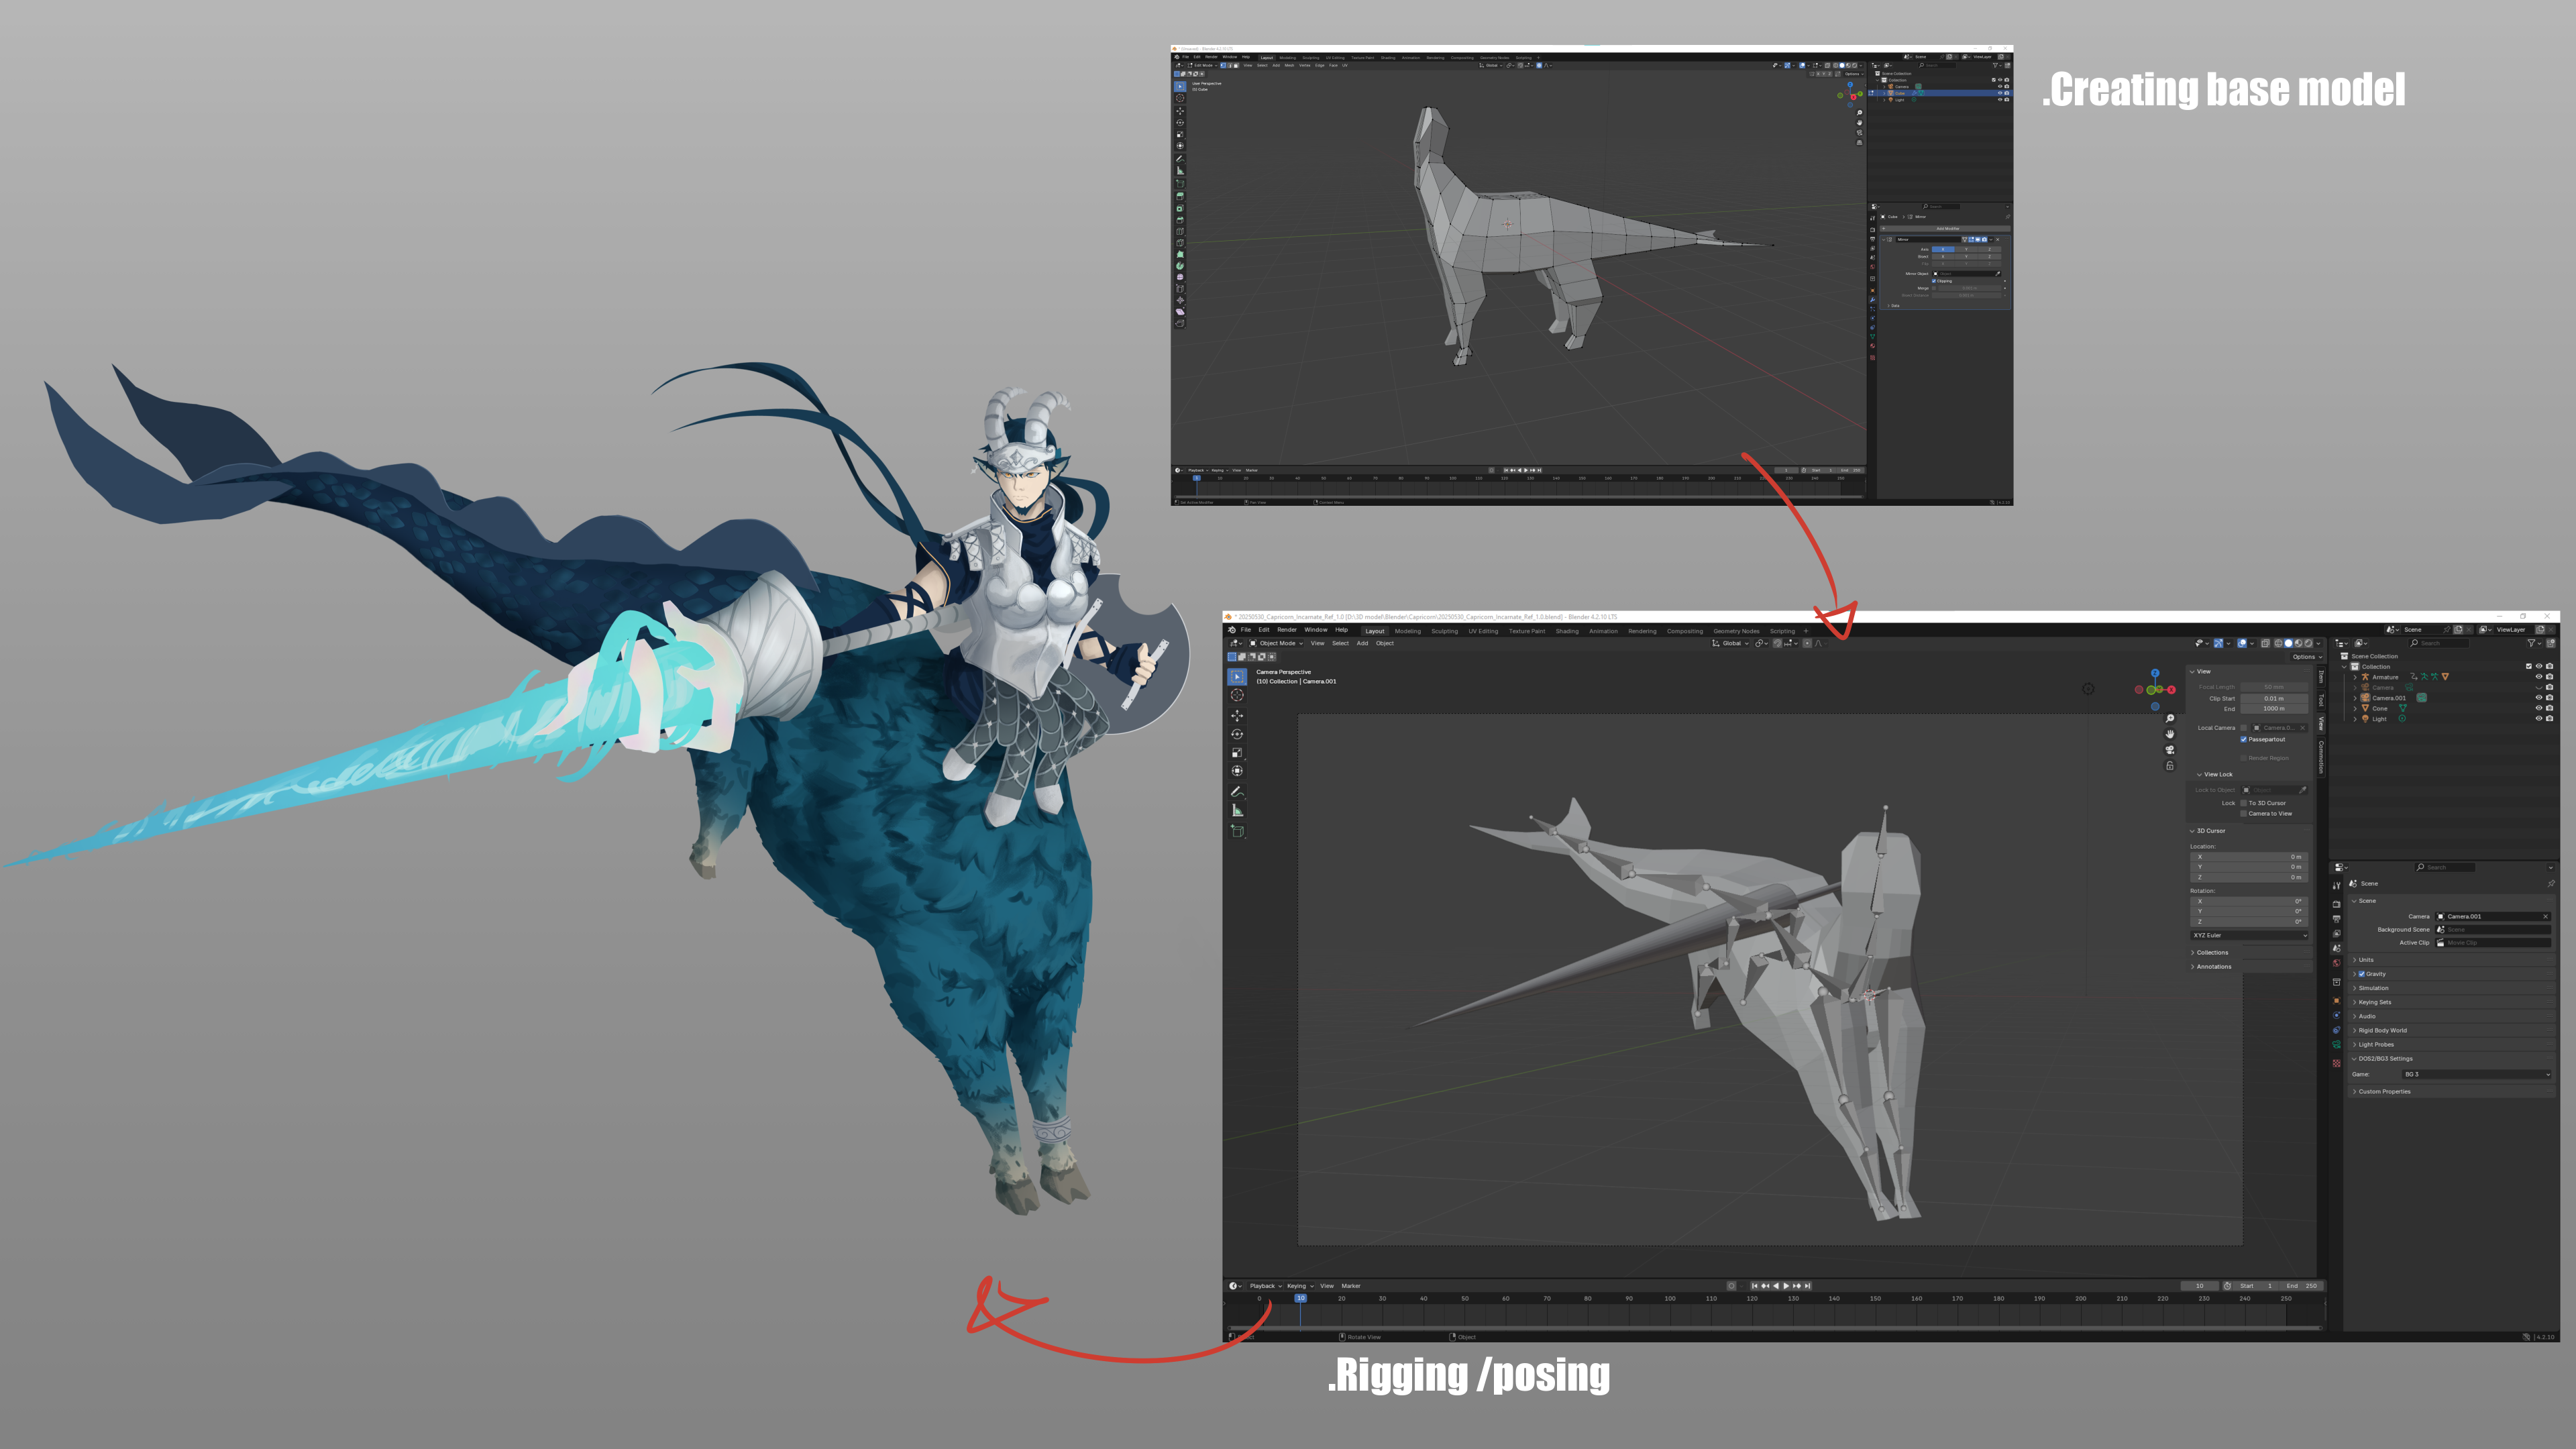Open the View Layer properties tab icon
The height and width of the screenshot is (1449, 2576).
coord(2336,934)
